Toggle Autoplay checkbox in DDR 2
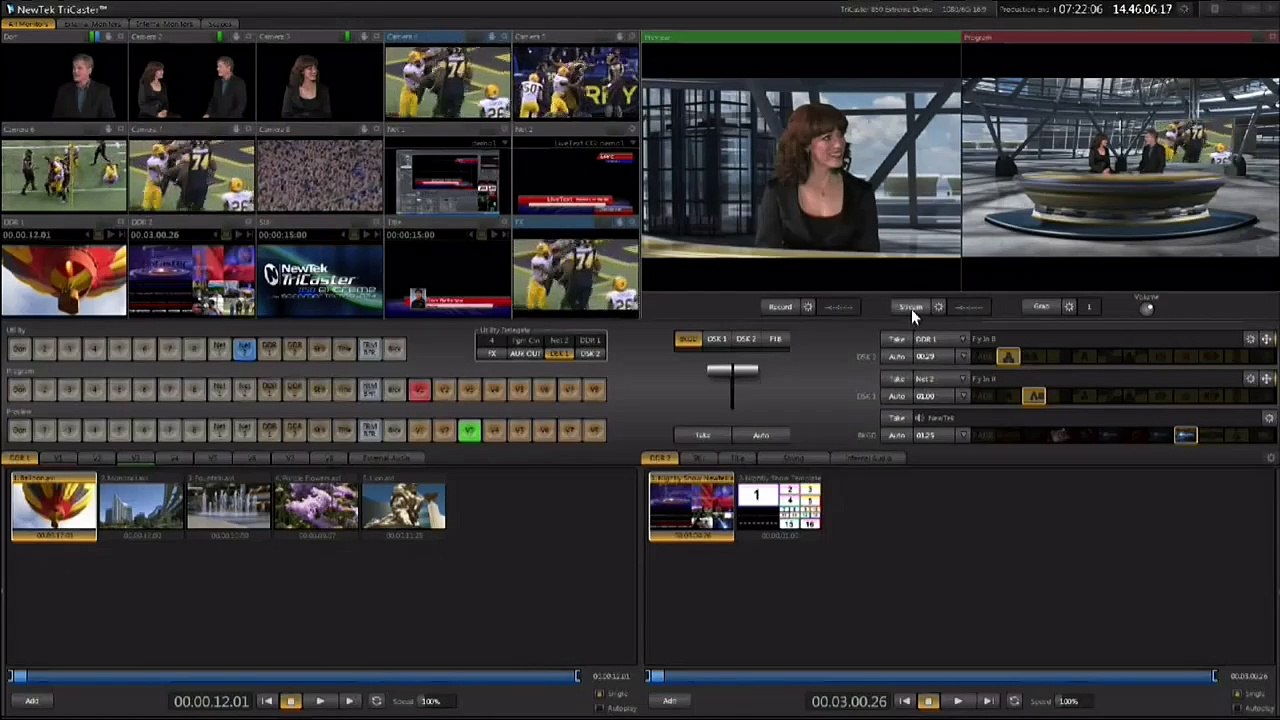Viewport: 1280px width, 720px height. click(x=1238, y=708)
